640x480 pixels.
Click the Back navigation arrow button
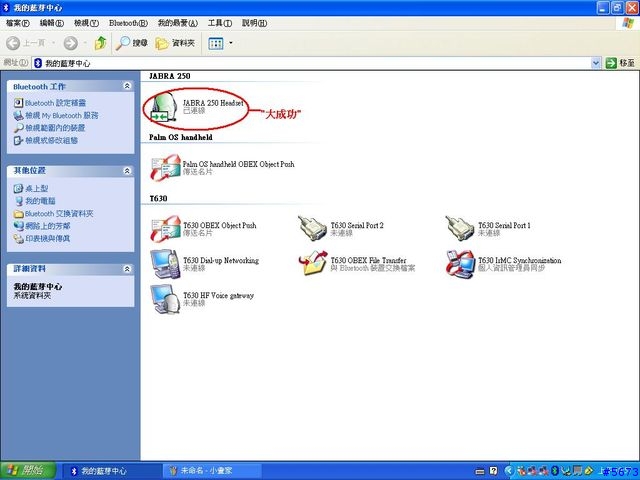click(x=13, y=43)
